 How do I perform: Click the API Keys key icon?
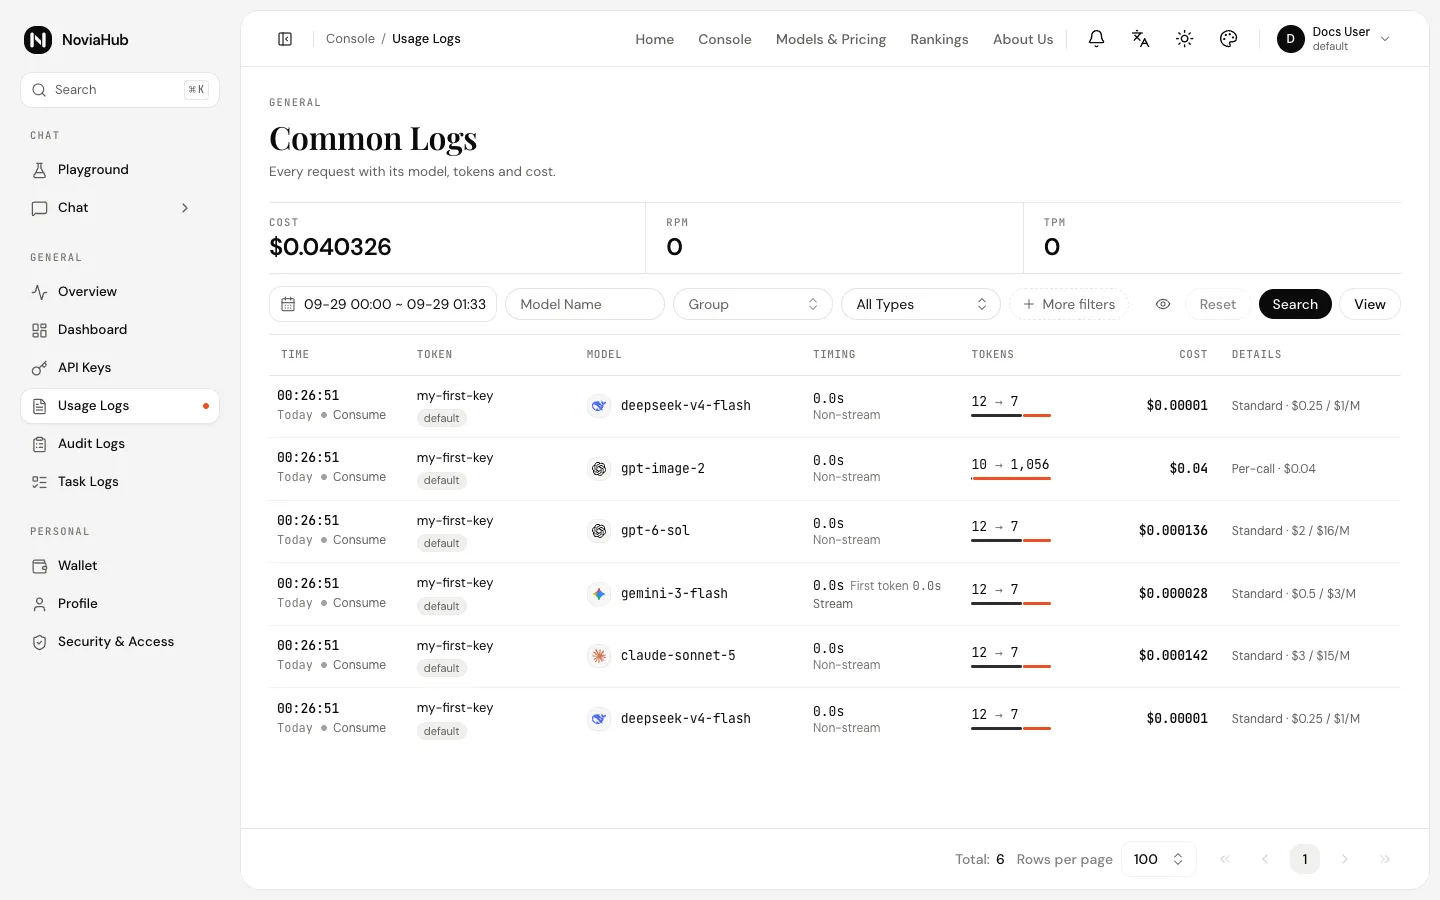(x=40, y=368)
